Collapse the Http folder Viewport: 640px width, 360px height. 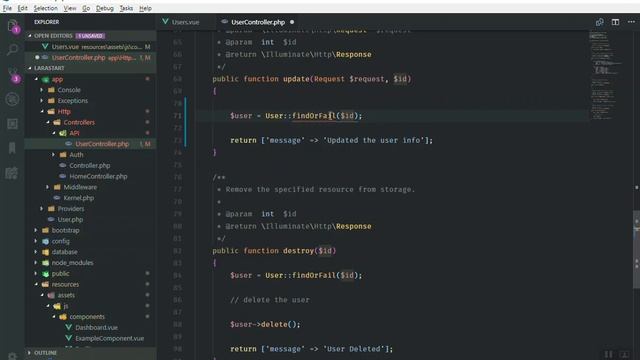pos(42,111)
